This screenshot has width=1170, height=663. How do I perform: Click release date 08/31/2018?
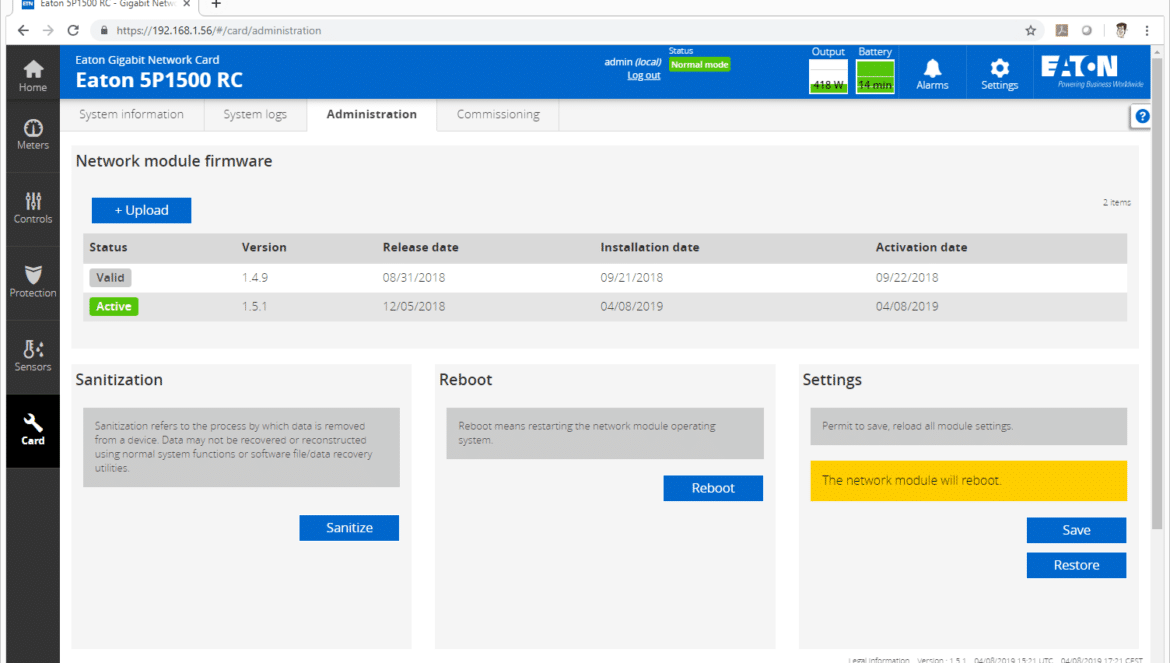[413, 277]
